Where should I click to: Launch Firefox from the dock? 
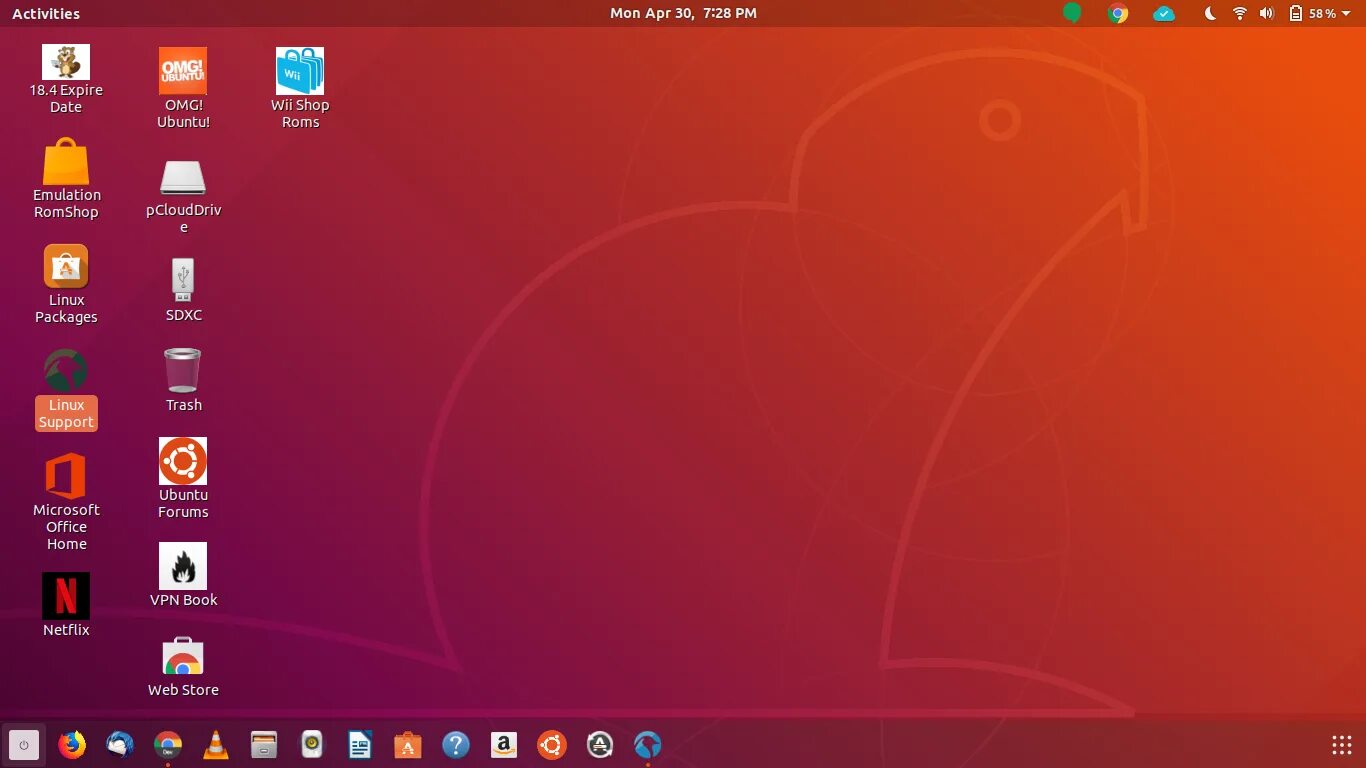(72, 745)
